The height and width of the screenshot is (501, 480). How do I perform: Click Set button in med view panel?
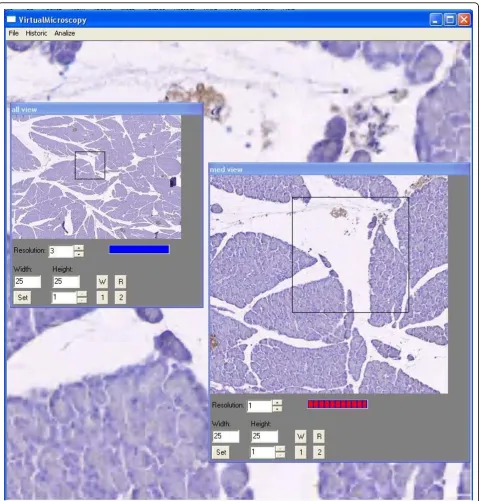coord(221,452)
